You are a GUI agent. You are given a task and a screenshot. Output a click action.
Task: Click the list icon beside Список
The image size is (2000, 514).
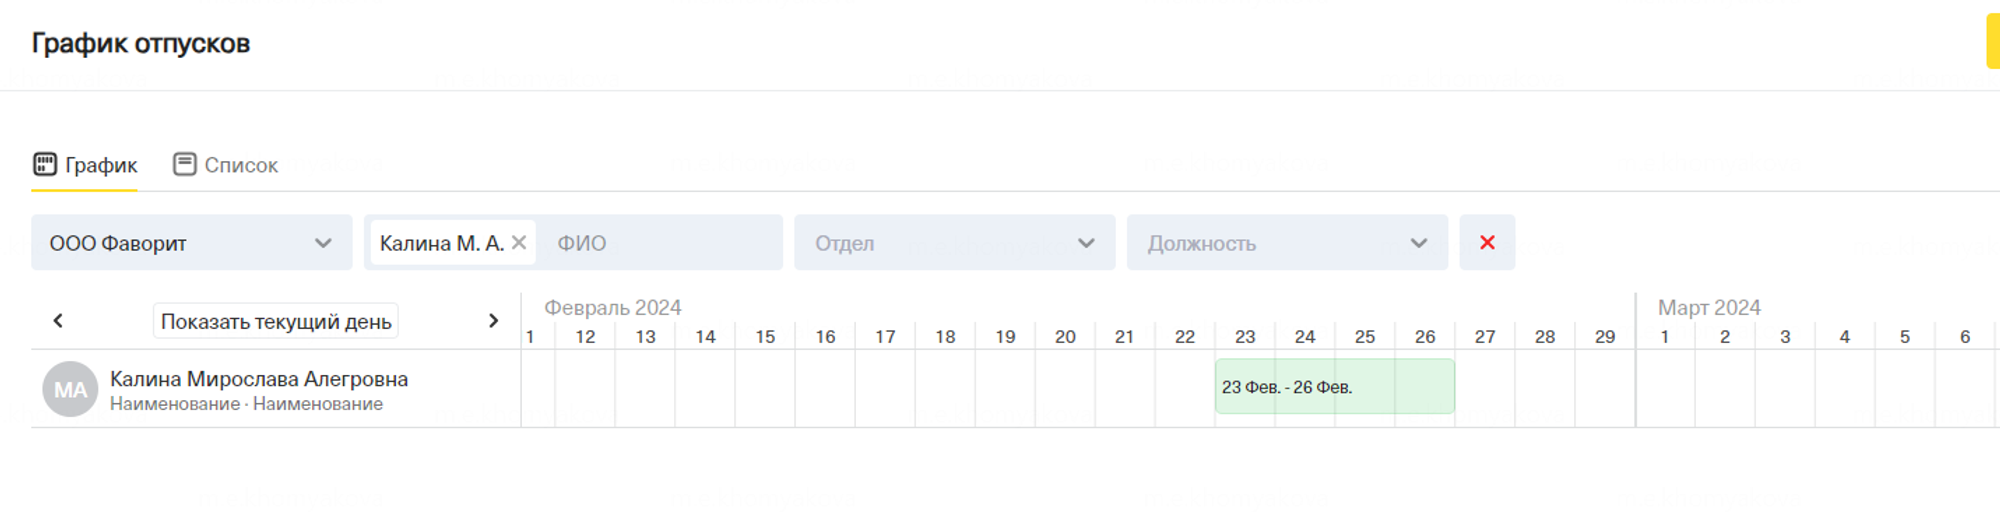(185, 164)
